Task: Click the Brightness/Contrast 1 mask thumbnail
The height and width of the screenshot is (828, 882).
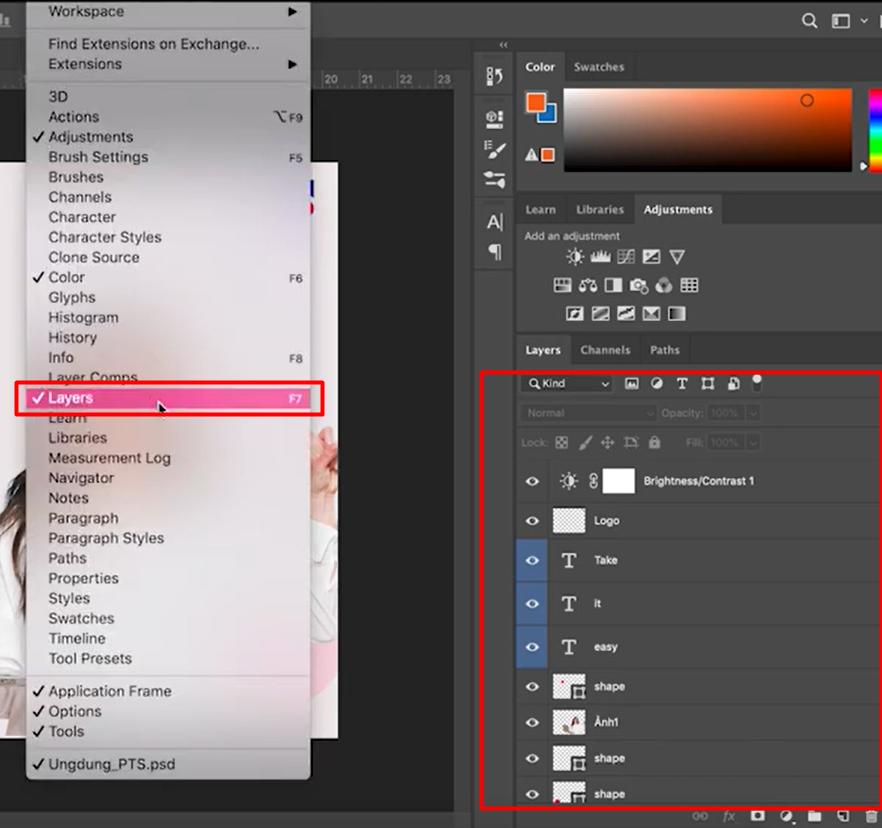Action: (620, 481)
